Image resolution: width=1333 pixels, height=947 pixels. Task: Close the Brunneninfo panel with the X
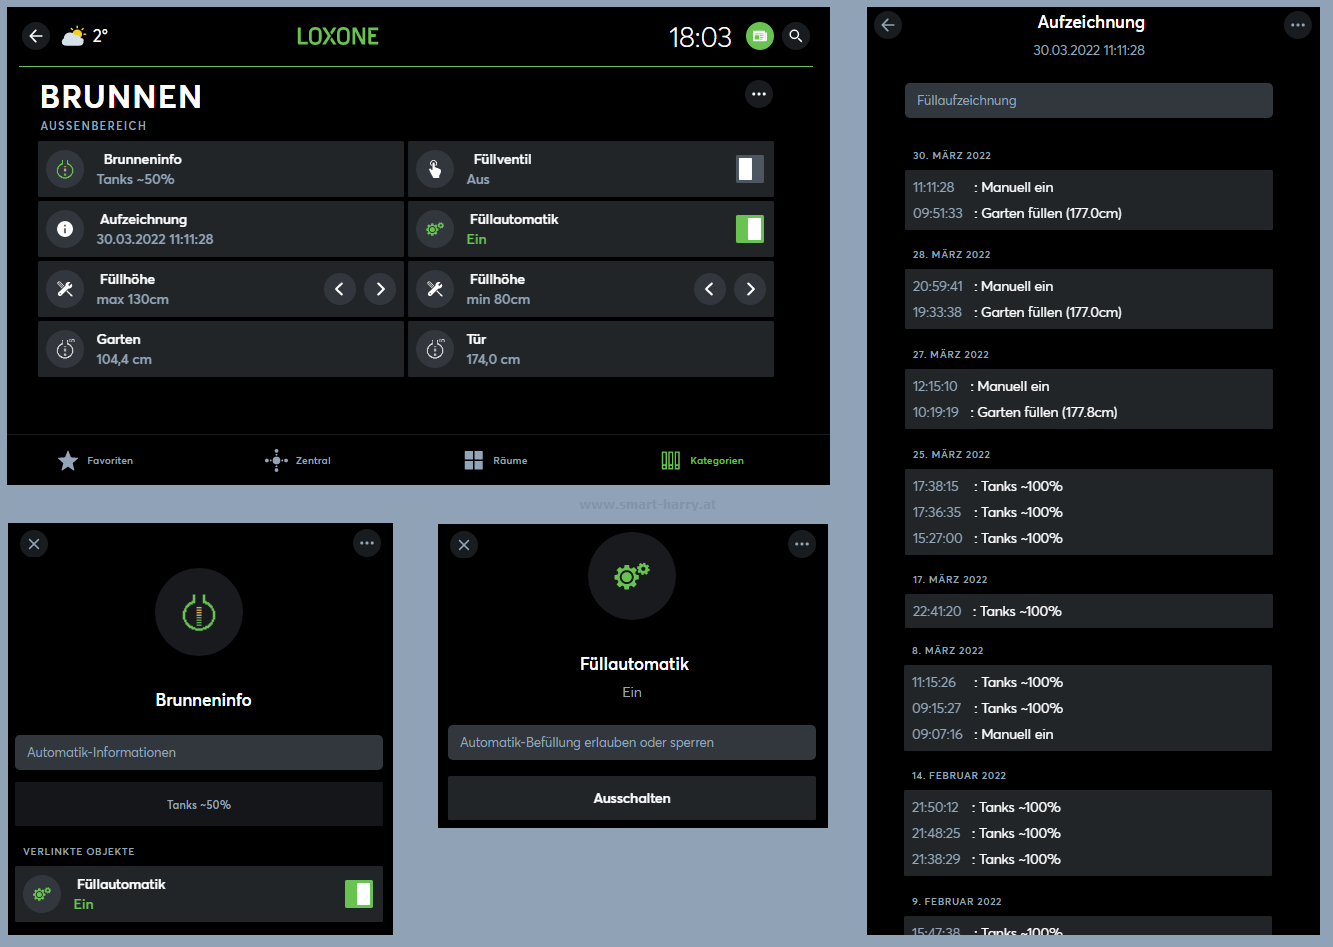tap(34, 544)
